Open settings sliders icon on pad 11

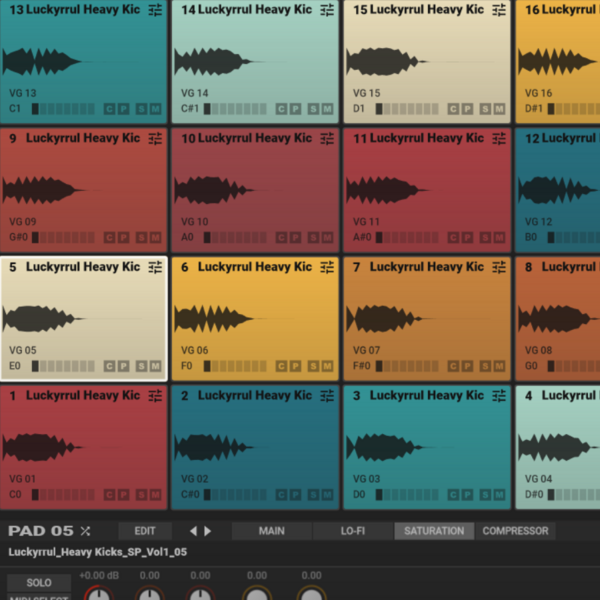(499, 138)
